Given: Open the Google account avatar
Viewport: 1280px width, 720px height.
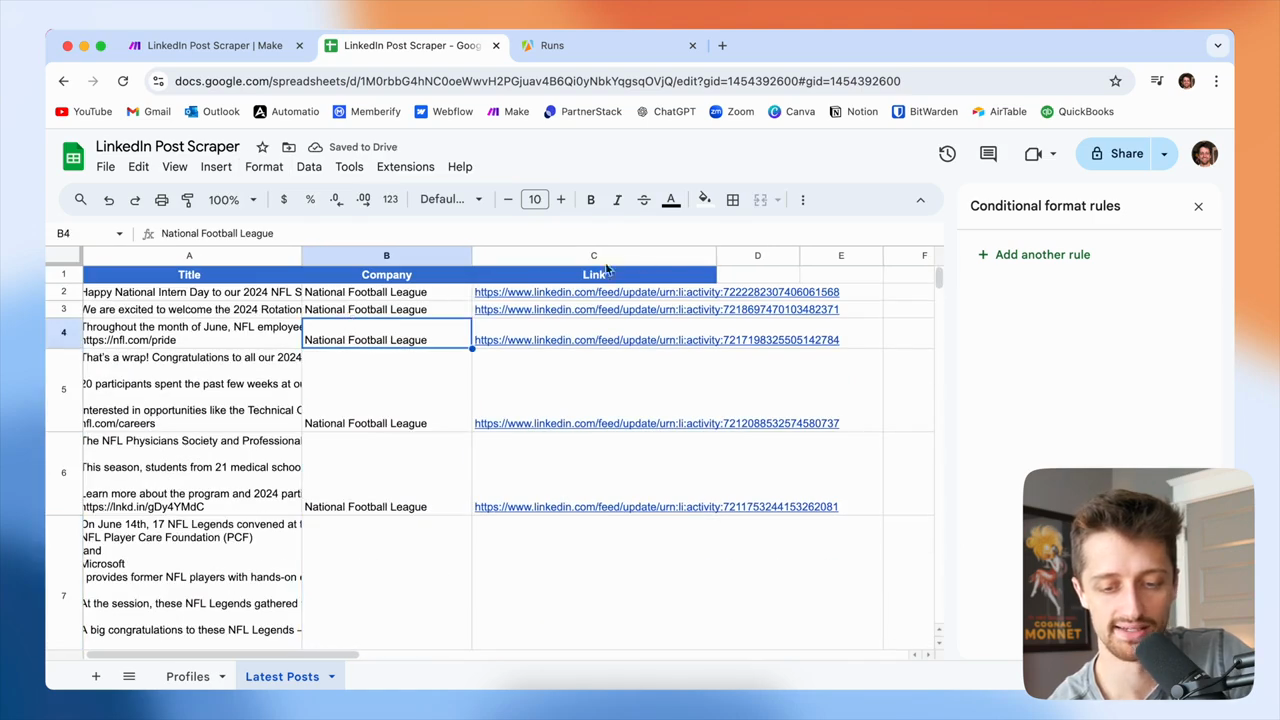Looking at the screenshot, I should click(1204, 154).
